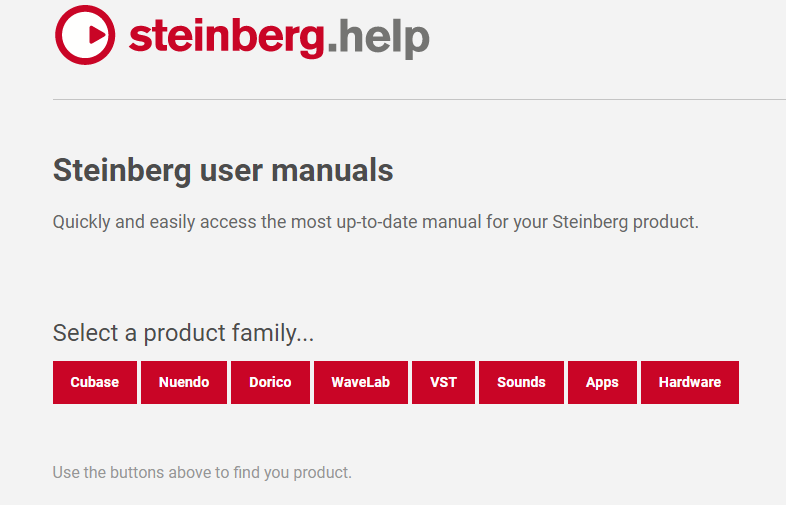Click the word manuals in the heading

[332, 171]
